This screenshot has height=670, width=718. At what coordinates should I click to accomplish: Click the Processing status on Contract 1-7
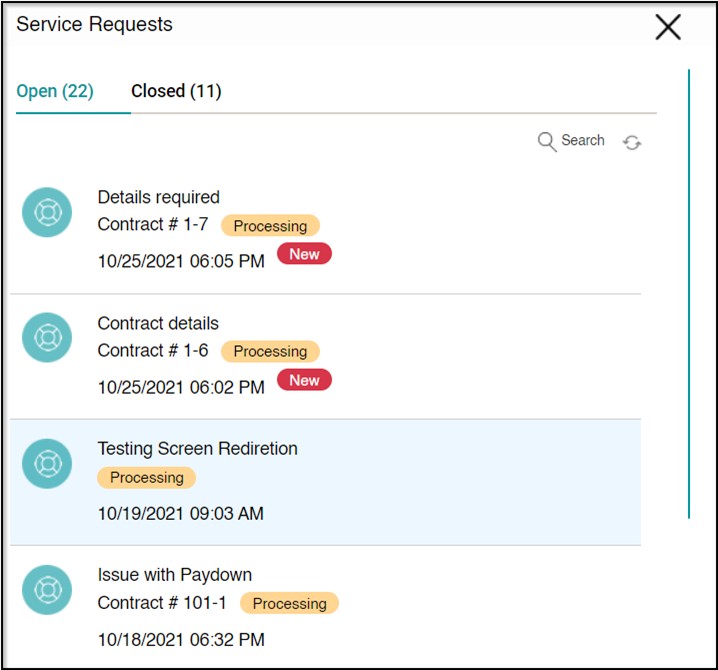click(x=270, y=226)
